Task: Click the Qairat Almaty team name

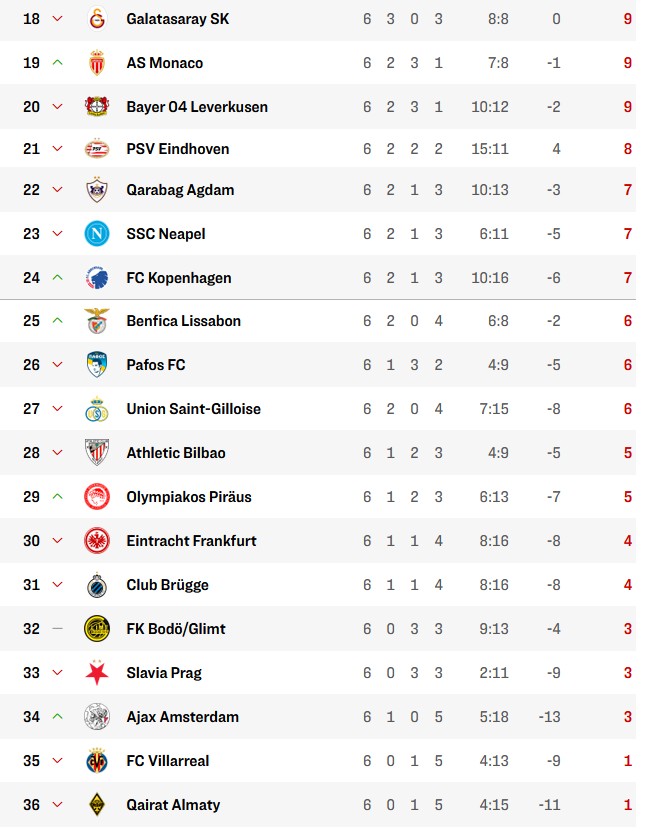Action: point(173,805)
